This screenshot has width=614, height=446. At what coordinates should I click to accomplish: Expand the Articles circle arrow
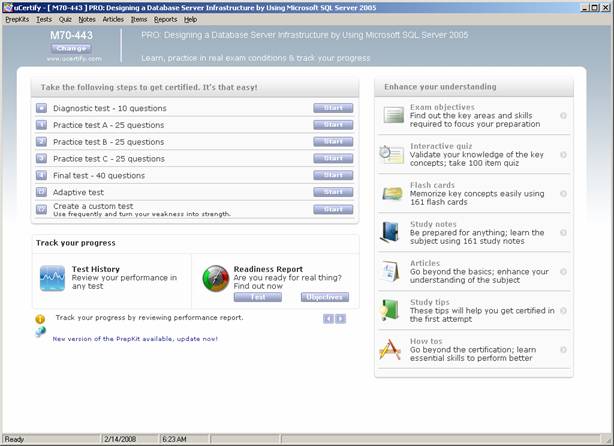(563, 271)
